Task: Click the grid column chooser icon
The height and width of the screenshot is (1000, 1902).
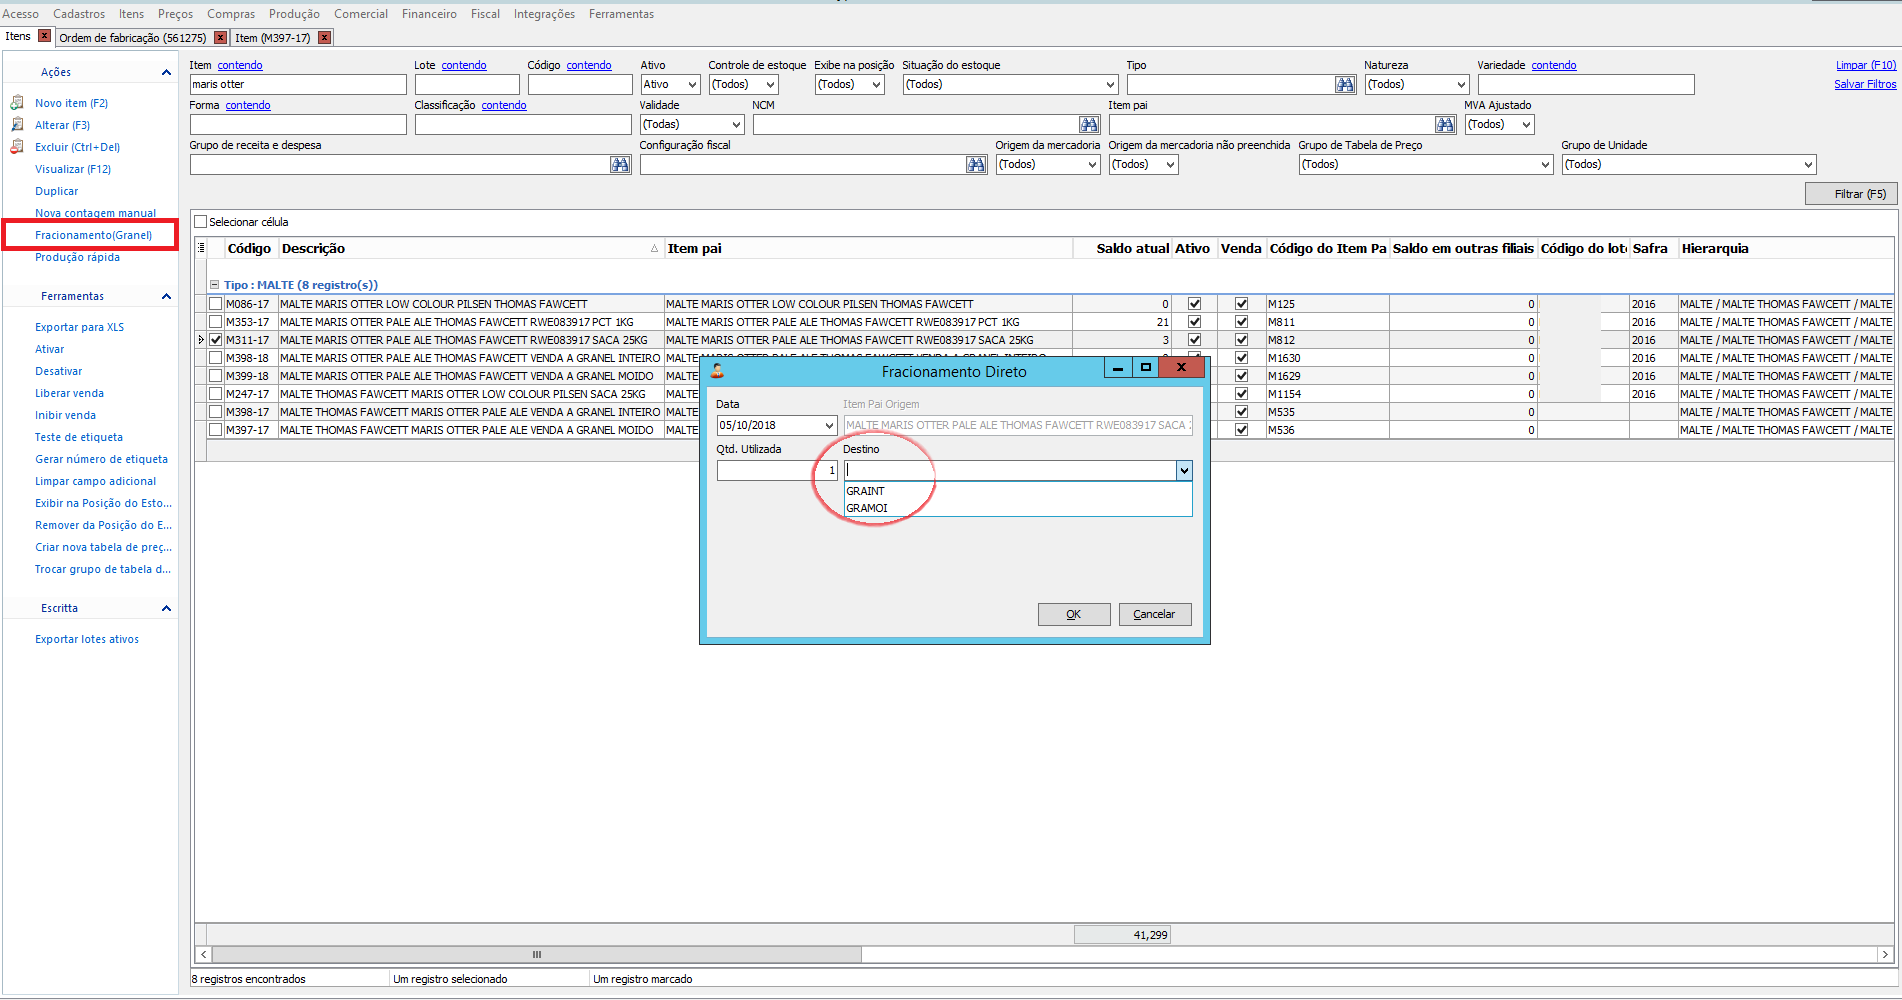Action: pos(201,248)
